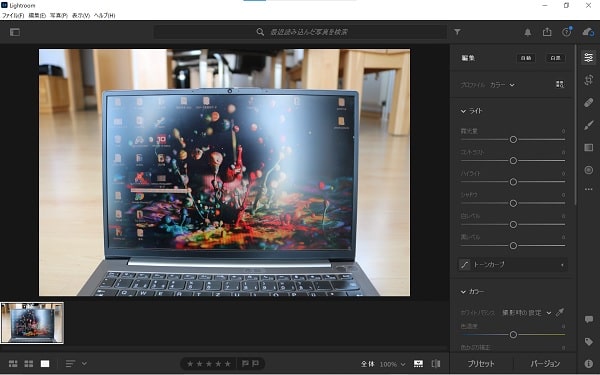
Task: Click the コントラスト contrast slider handle
Action: coord(513,161)
